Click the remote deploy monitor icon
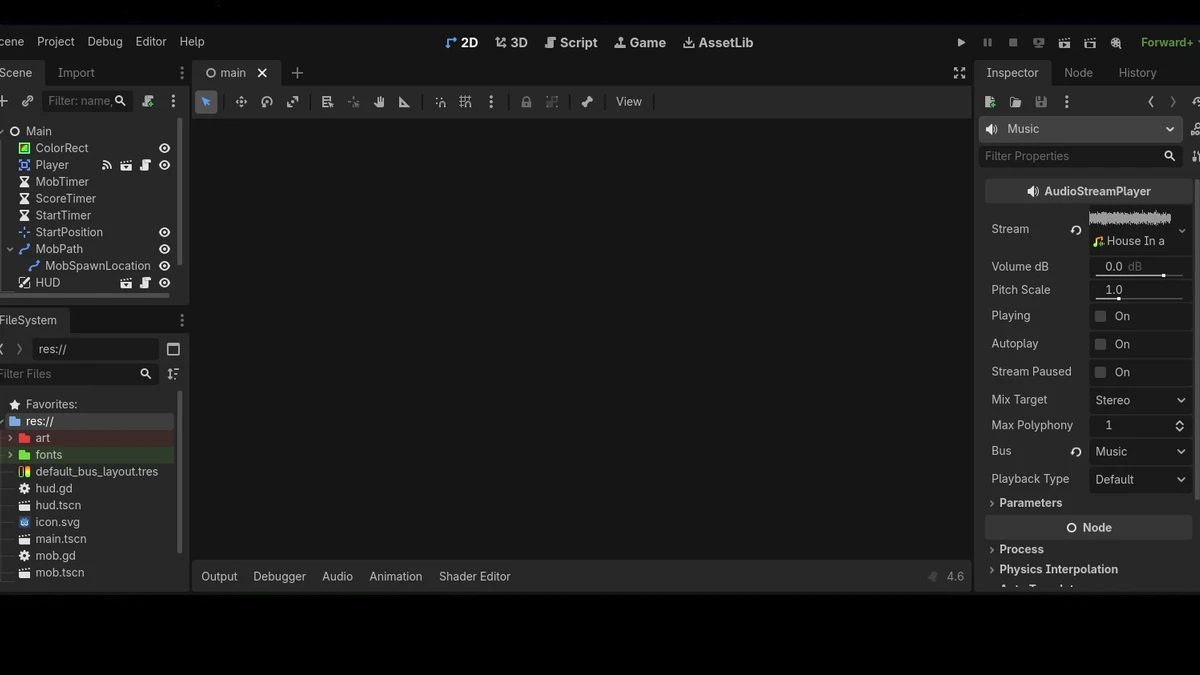 pos(1039,43)
